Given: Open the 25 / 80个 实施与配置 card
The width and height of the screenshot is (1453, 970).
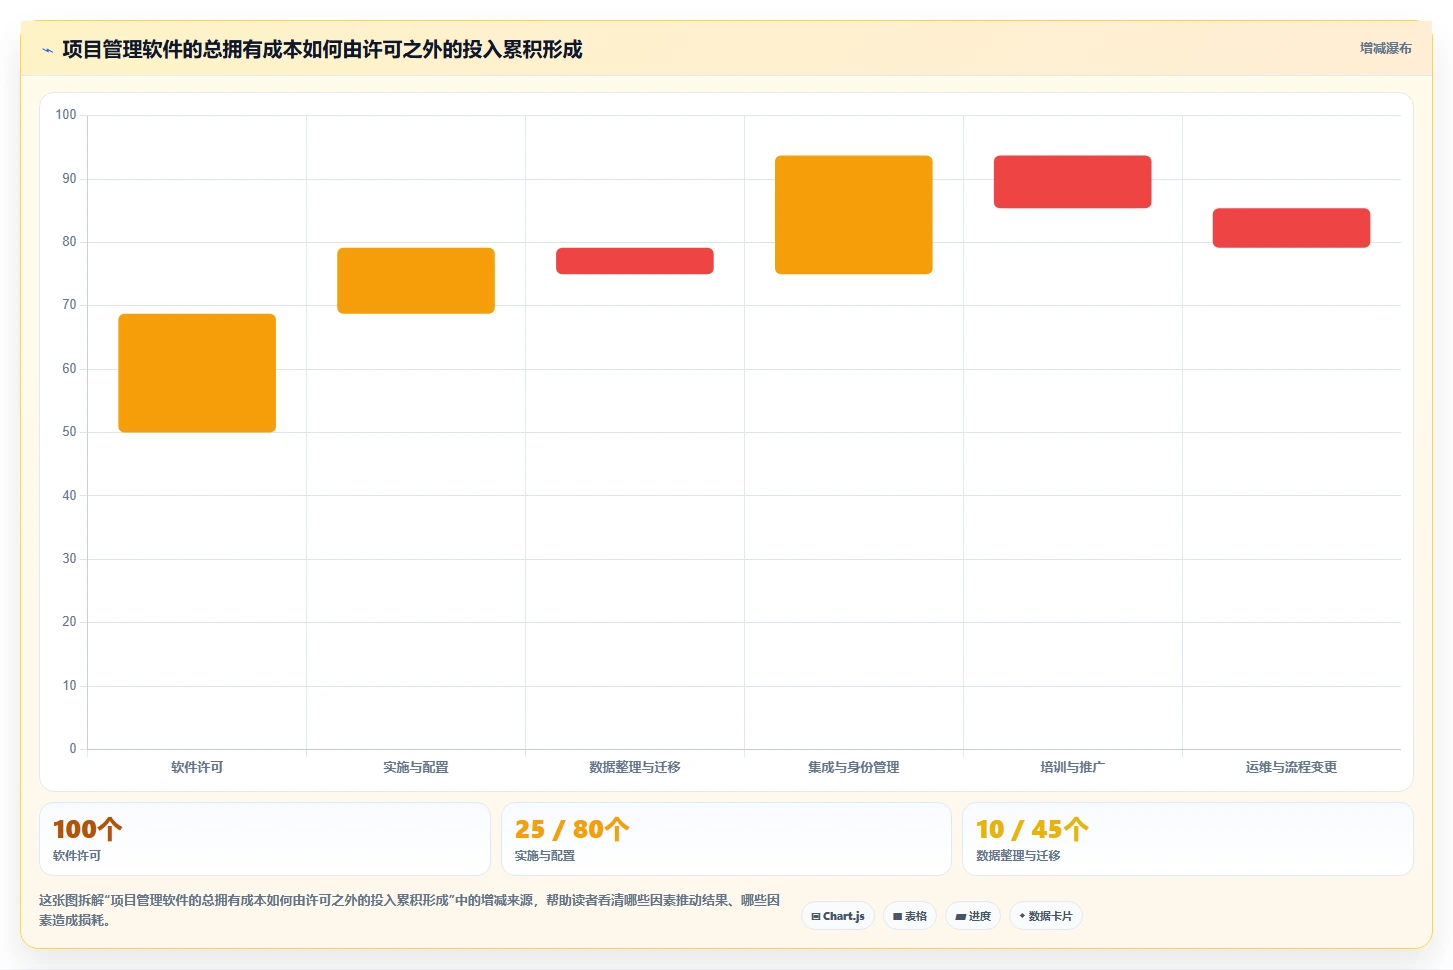Looking at the screenshot, I should point(726,839).
